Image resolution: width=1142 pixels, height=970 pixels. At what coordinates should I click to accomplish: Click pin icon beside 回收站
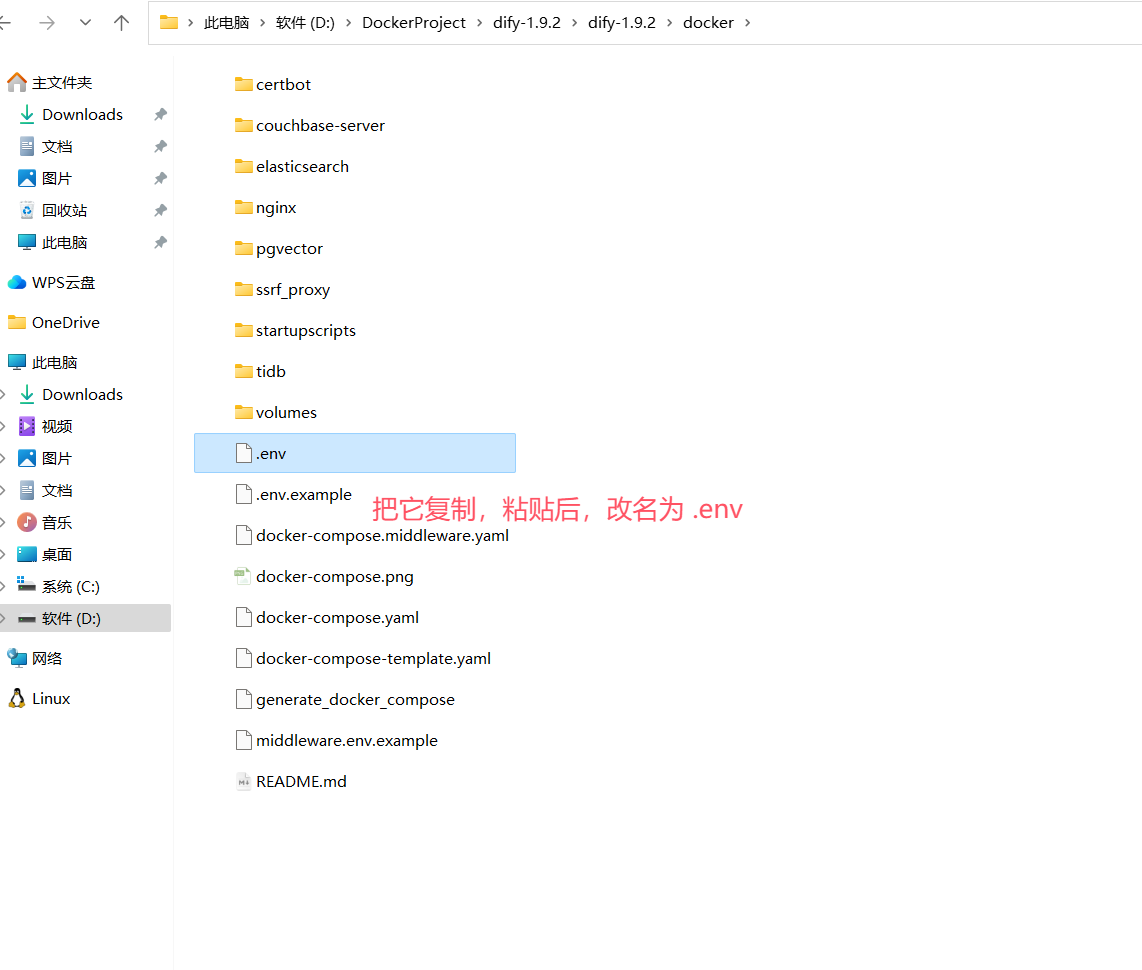160,210
